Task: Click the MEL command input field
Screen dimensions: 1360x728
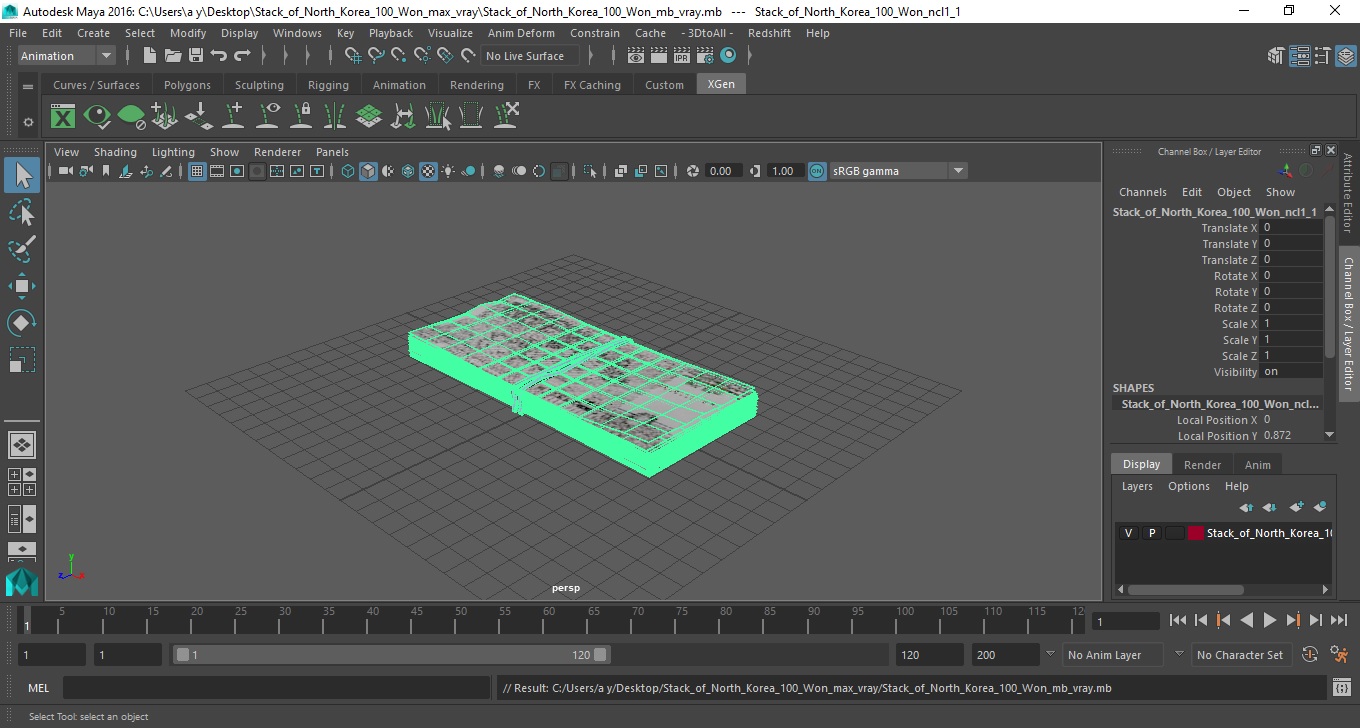Action: click(276, 688)
